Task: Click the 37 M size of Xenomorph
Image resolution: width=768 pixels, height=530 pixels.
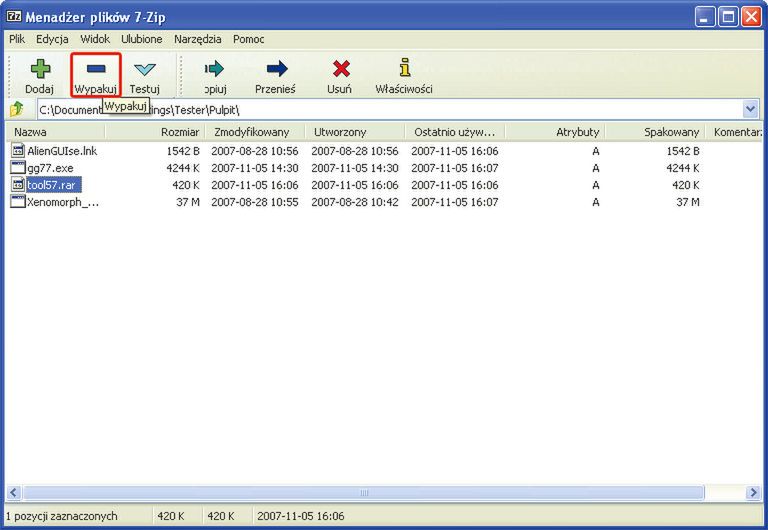Action: coord(188,202)
